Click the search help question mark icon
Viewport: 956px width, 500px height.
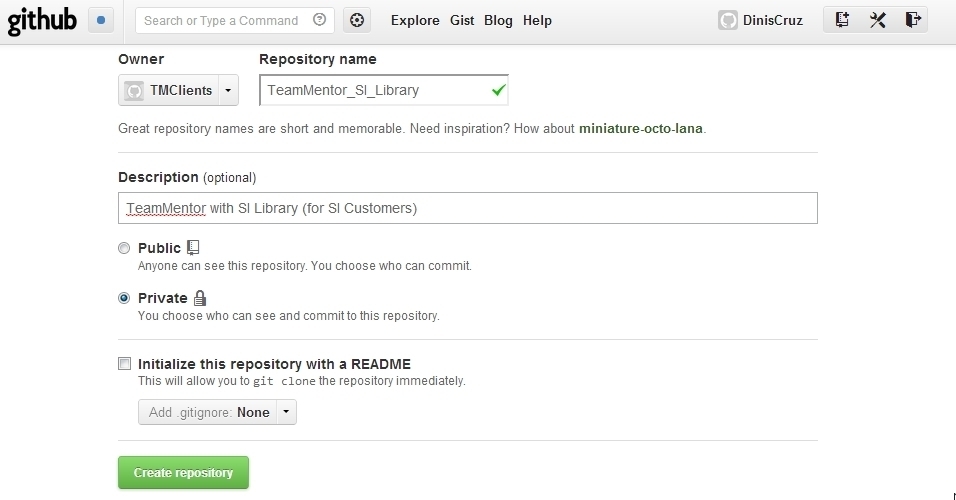[318, 20]
